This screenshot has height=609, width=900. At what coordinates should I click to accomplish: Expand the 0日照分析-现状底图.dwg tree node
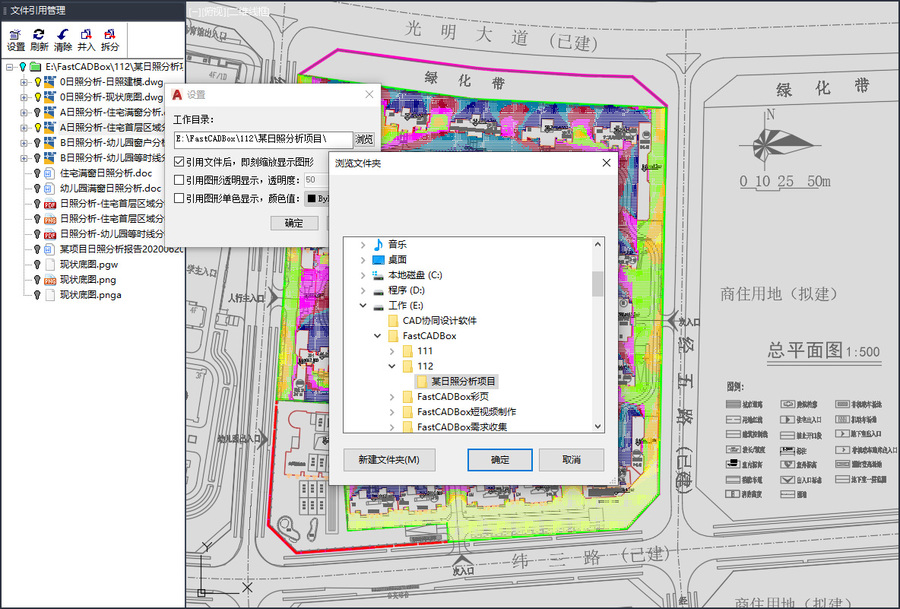click(x=24, y=98)
